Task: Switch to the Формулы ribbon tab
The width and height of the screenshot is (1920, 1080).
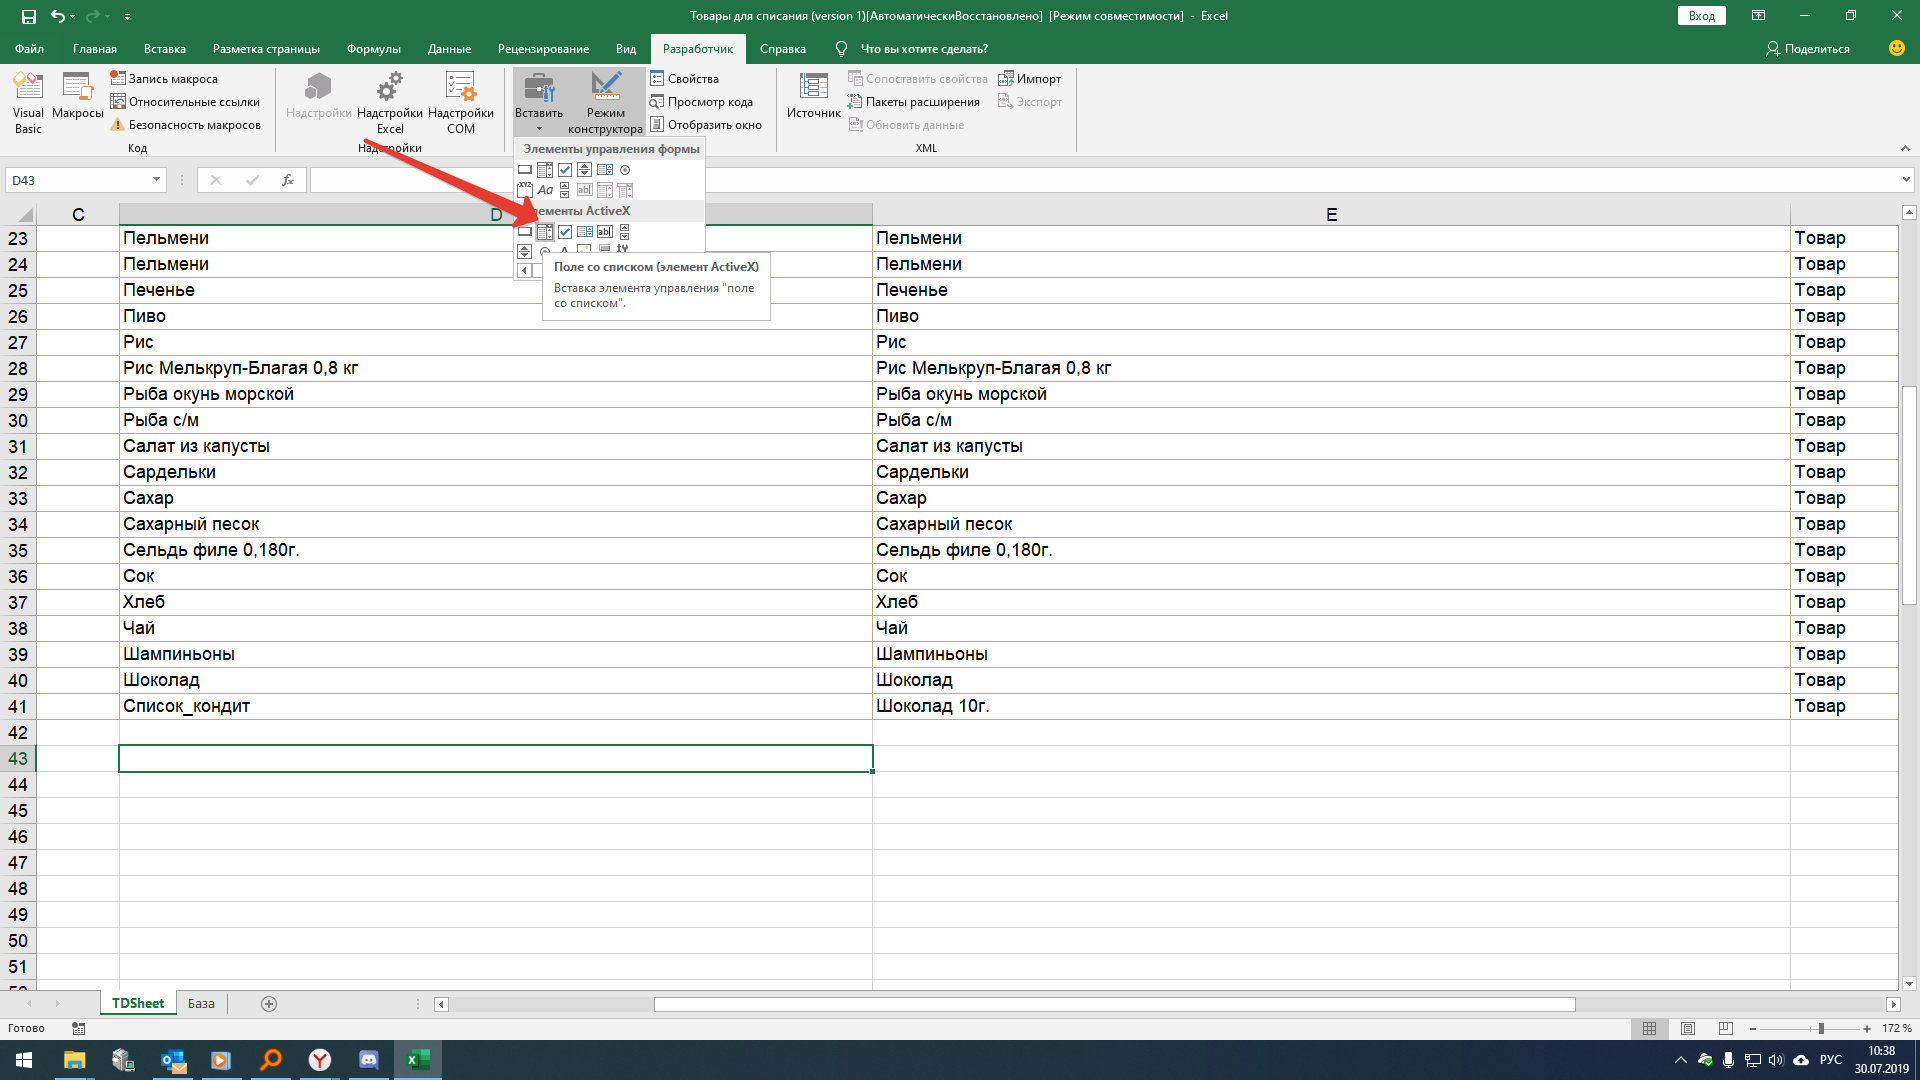Action: (373, 49)
